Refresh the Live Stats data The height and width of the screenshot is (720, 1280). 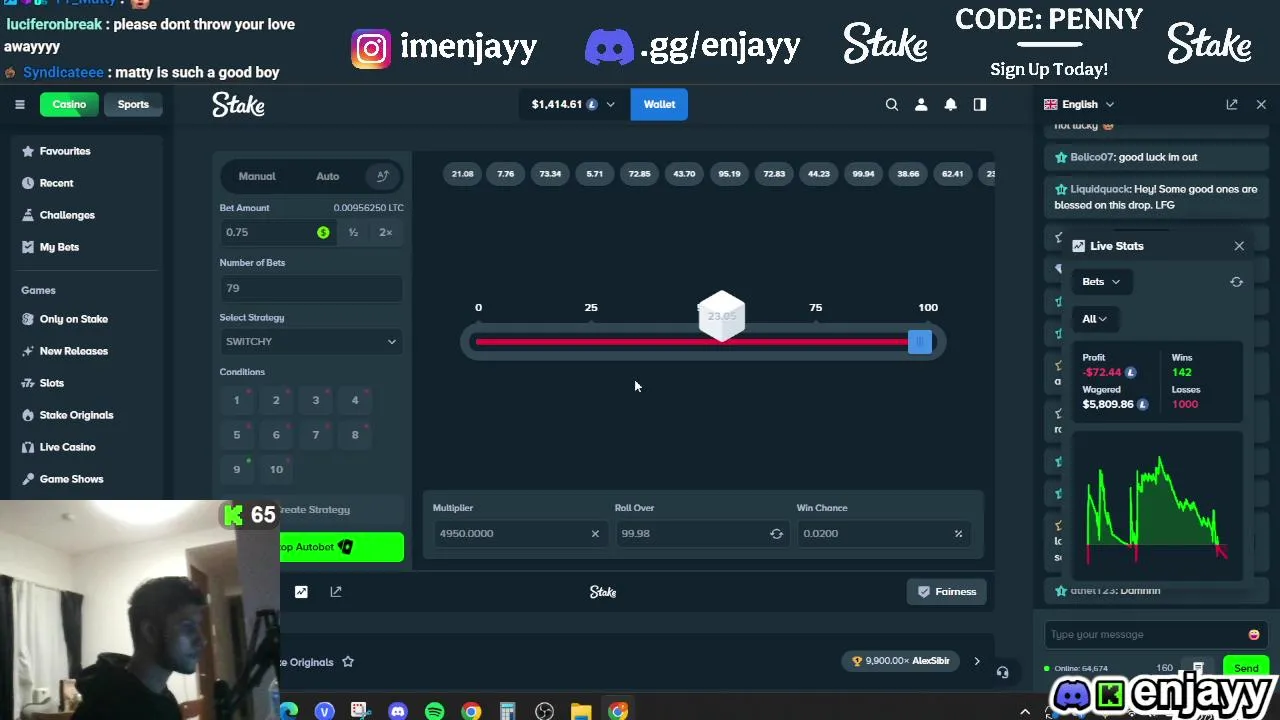pyautogui.click(x=1236, y=282)
